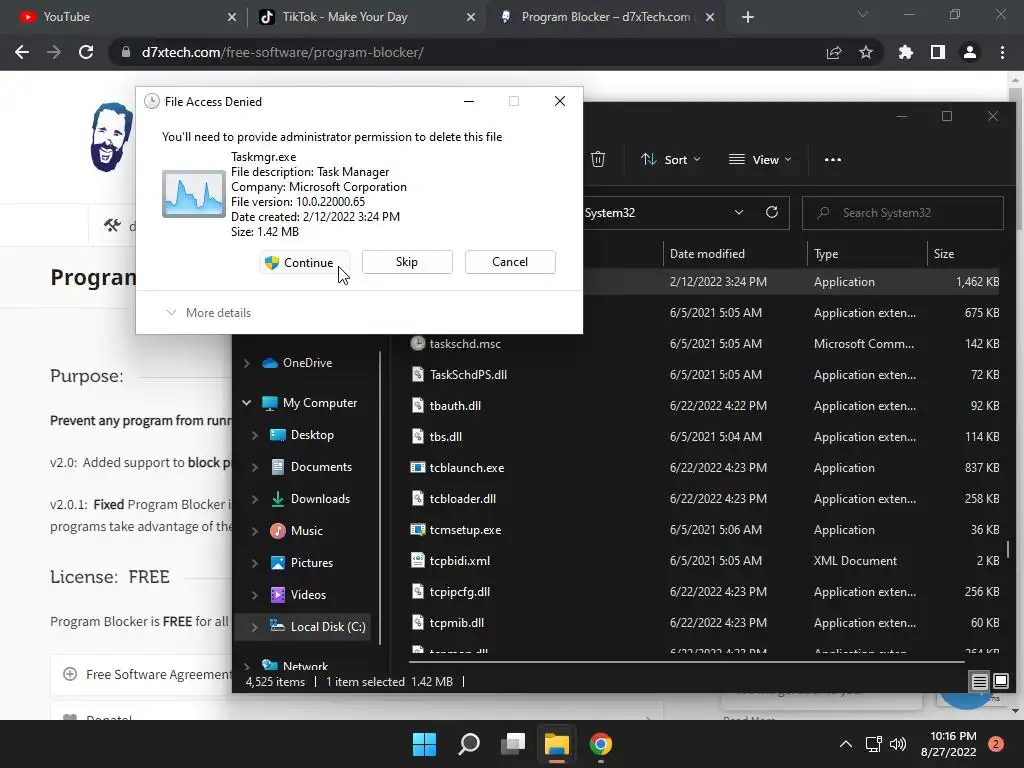
Task: Open Downloads in the navigation pane
Action: coord(320,499)
